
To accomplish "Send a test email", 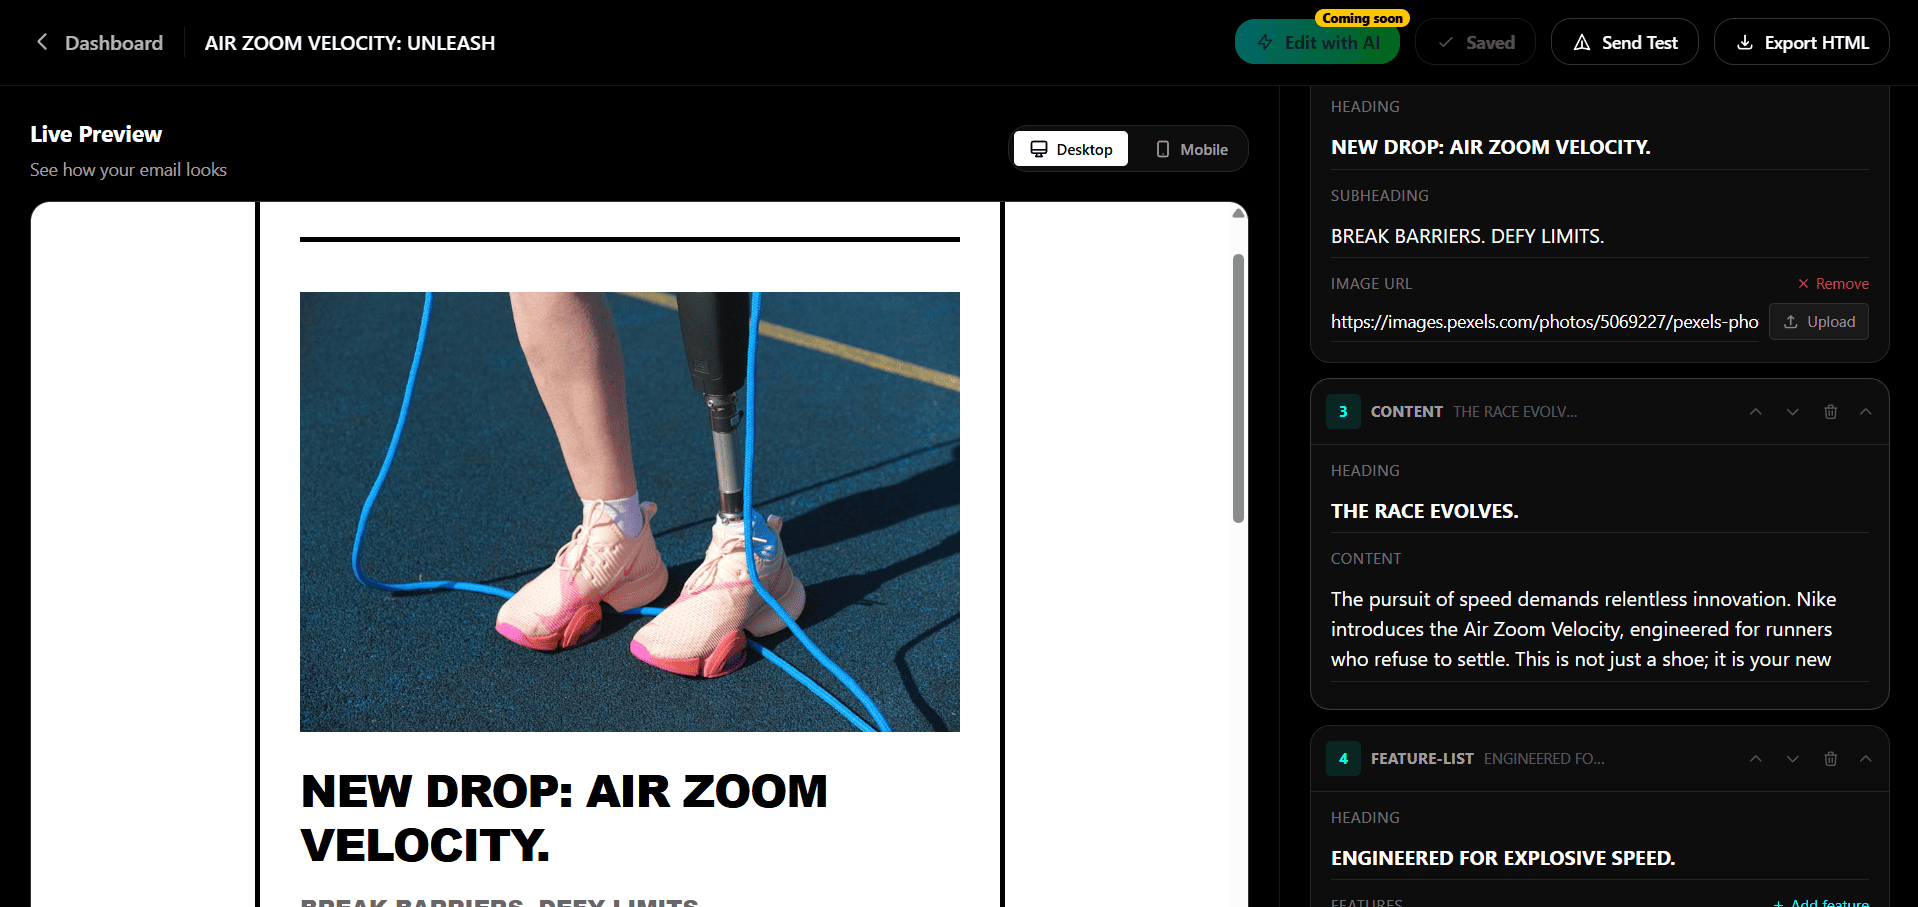I will coord(1623,42).
